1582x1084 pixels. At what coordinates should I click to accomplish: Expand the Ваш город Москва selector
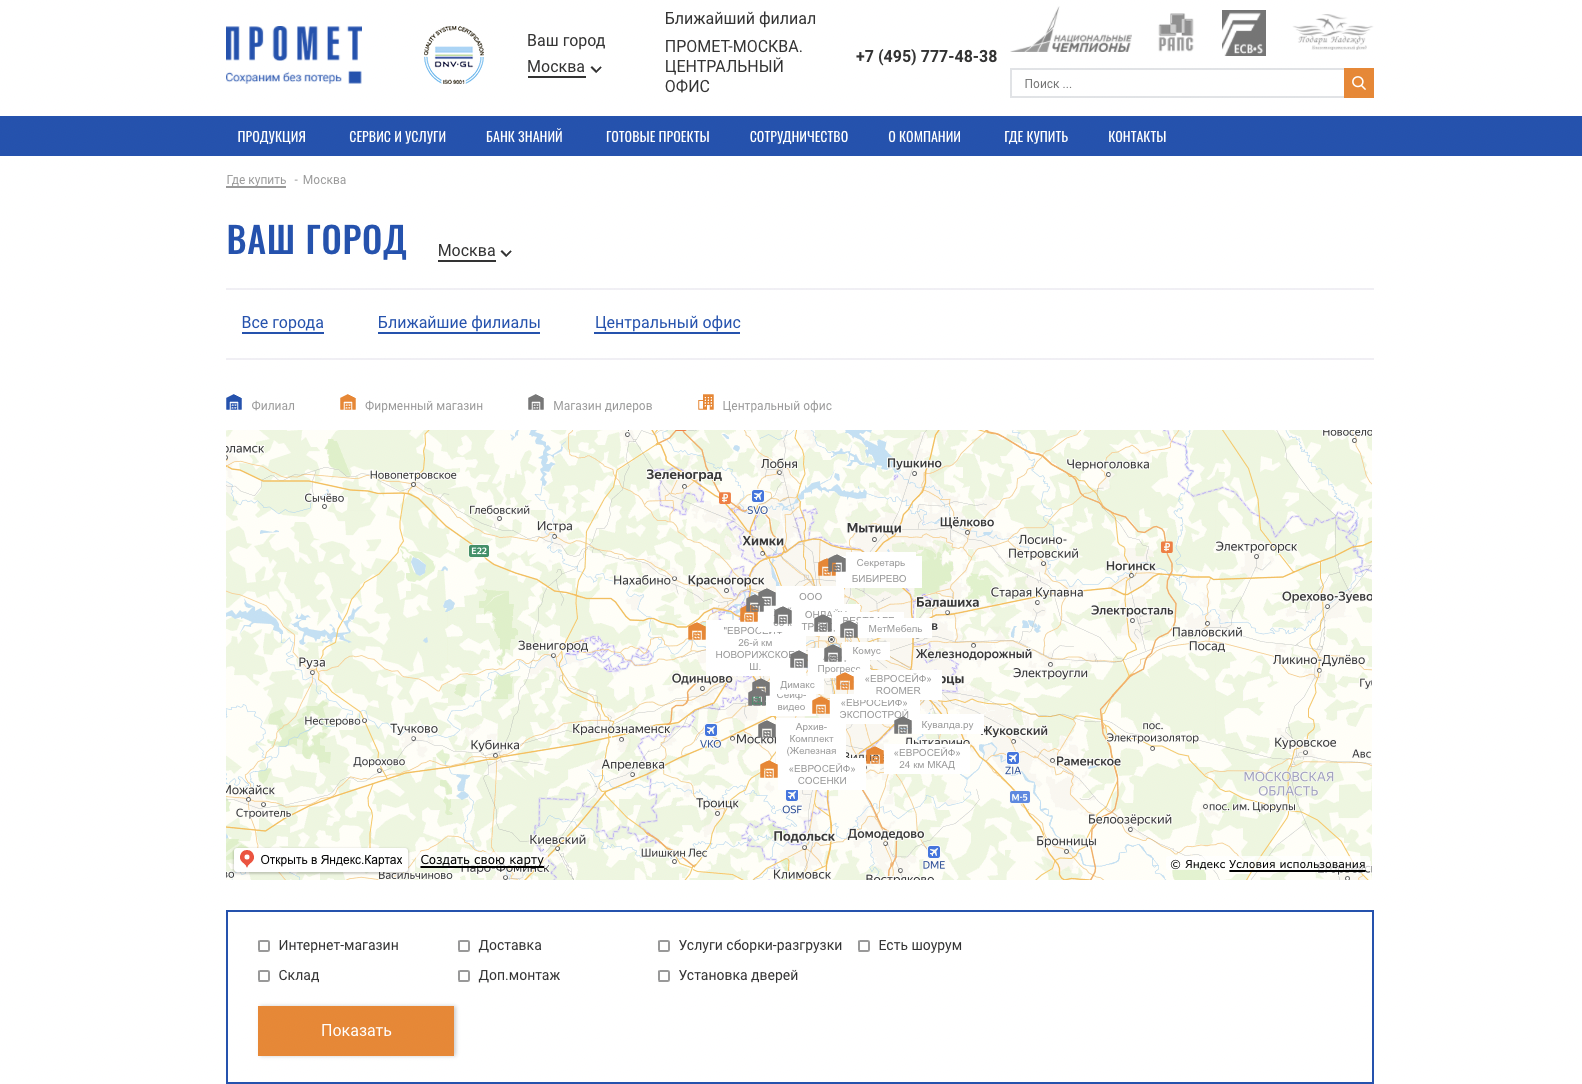coord(475,251)
